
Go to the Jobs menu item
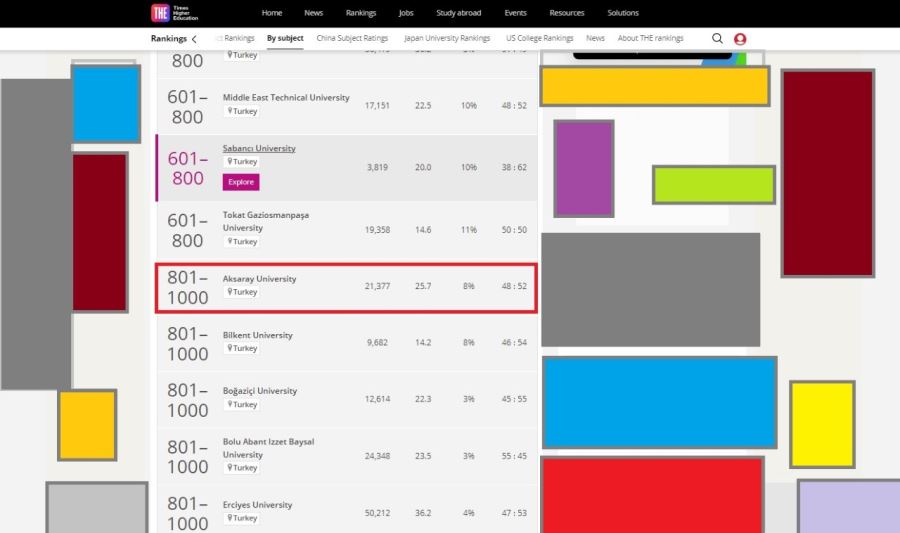coord(405,13)
